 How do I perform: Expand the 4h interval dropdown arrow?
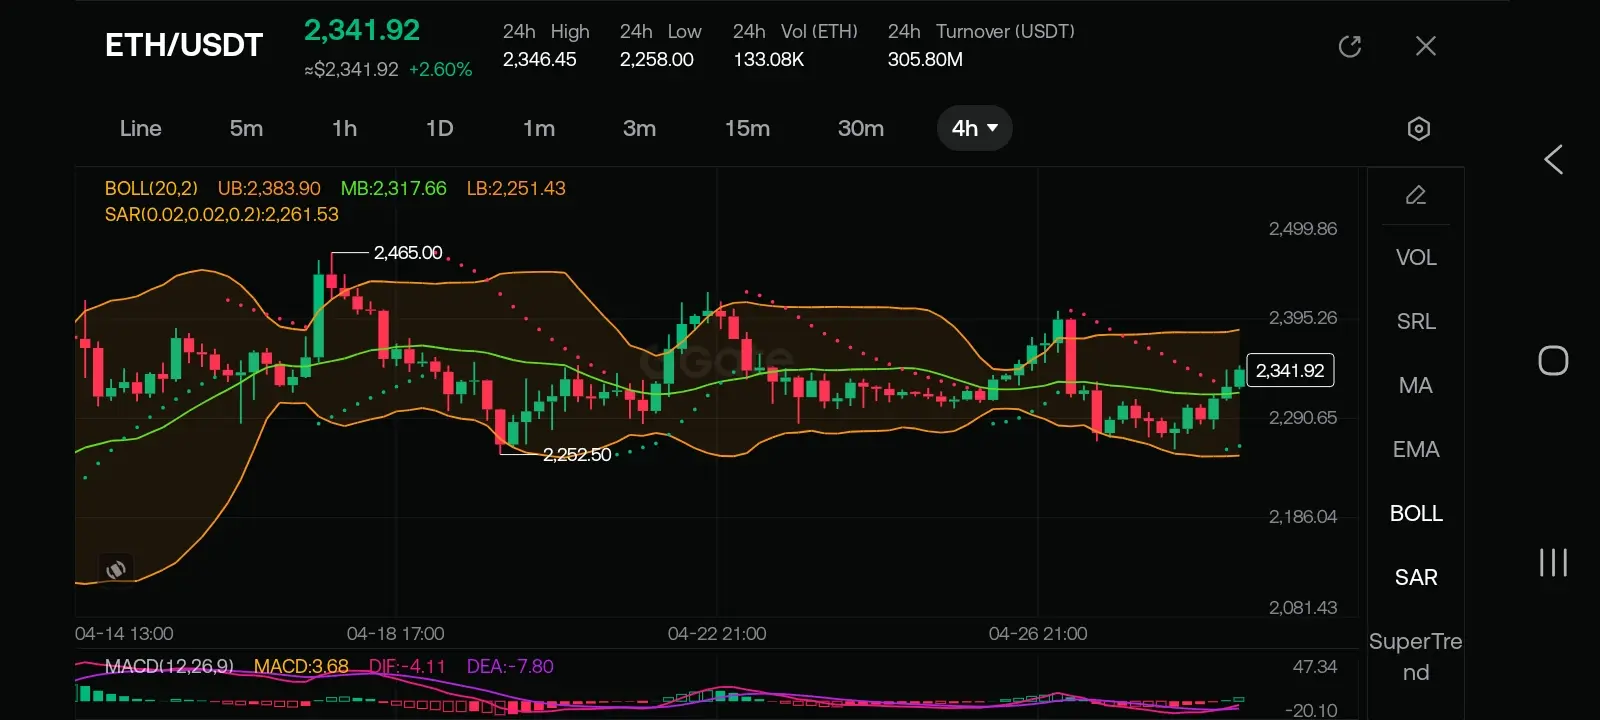pyautogui.click(x=993, y=128)
